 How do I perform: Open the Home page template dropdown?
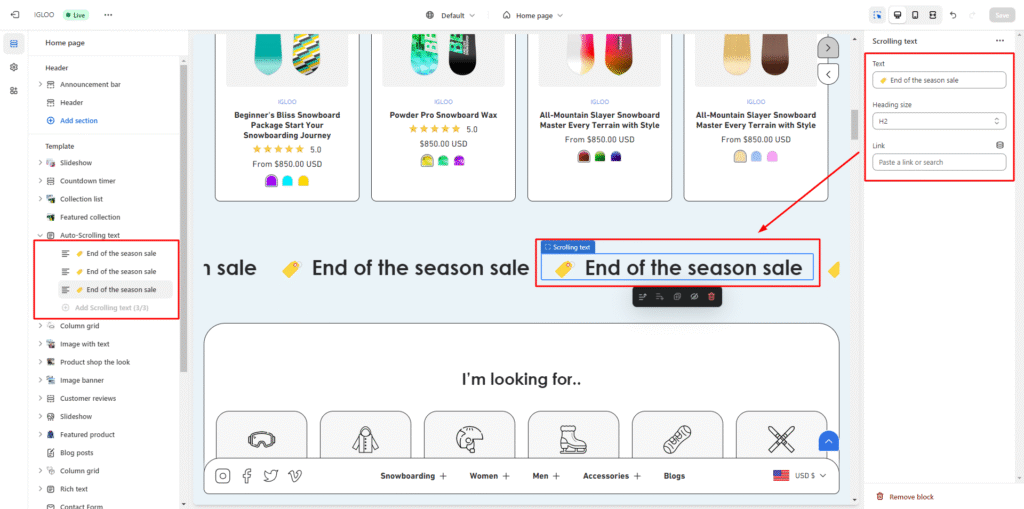533,15
